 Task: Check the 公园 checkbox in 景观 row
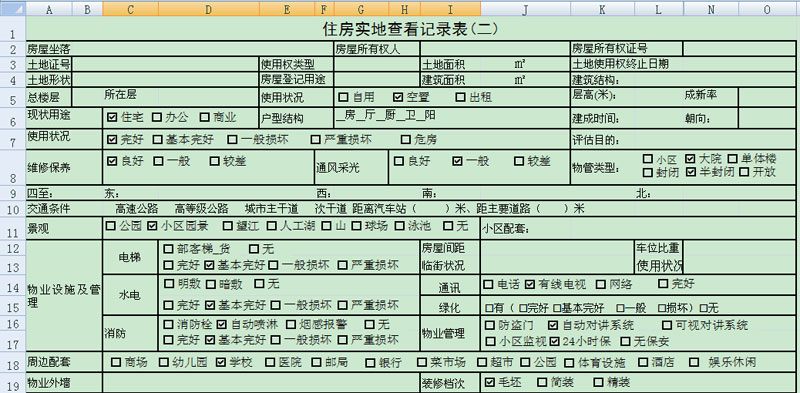pyautogui.click(x=110, y=225)
